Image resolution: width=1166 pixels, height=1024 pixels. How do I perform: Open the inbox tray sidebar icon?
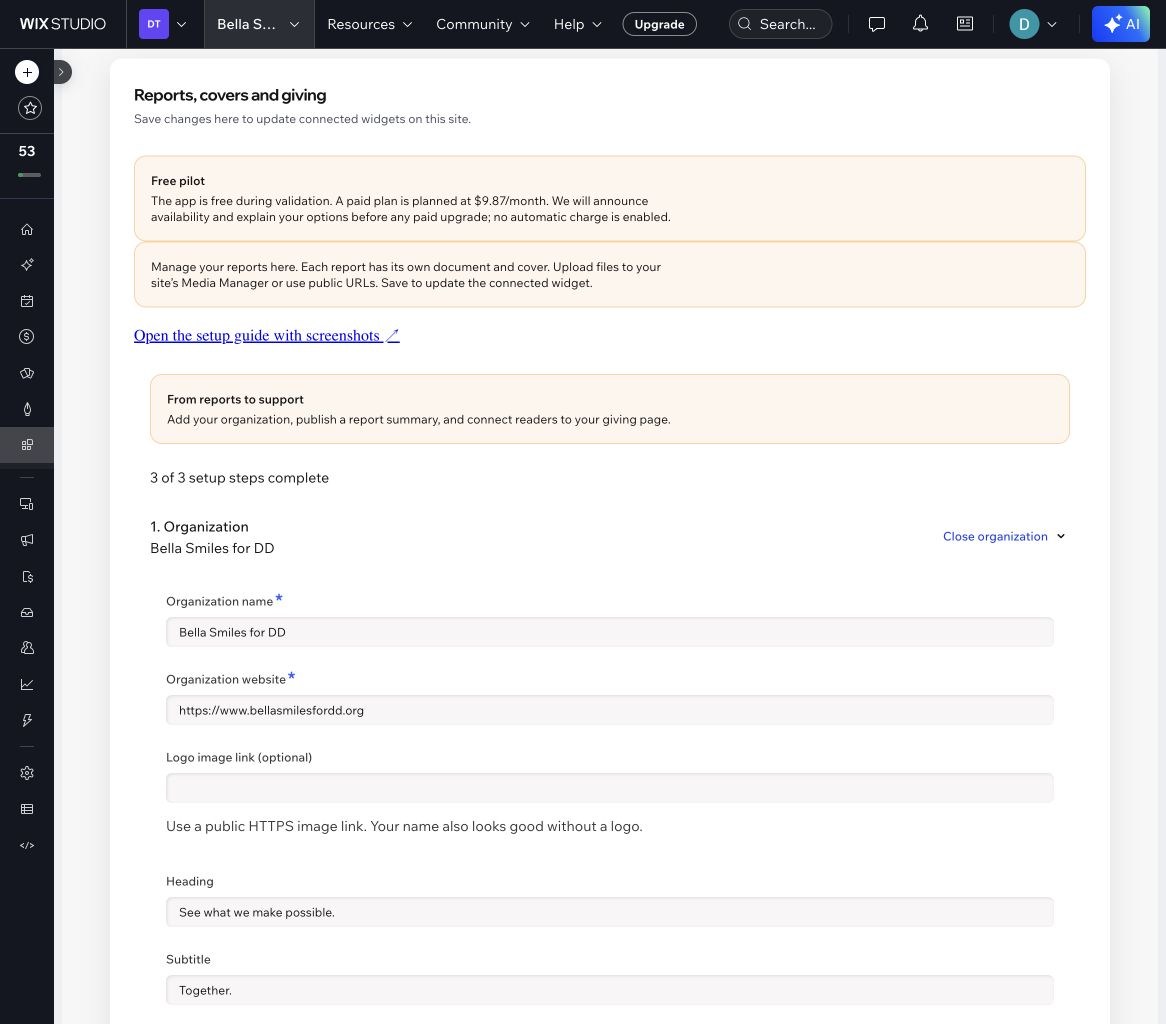[x=27, y=612]
